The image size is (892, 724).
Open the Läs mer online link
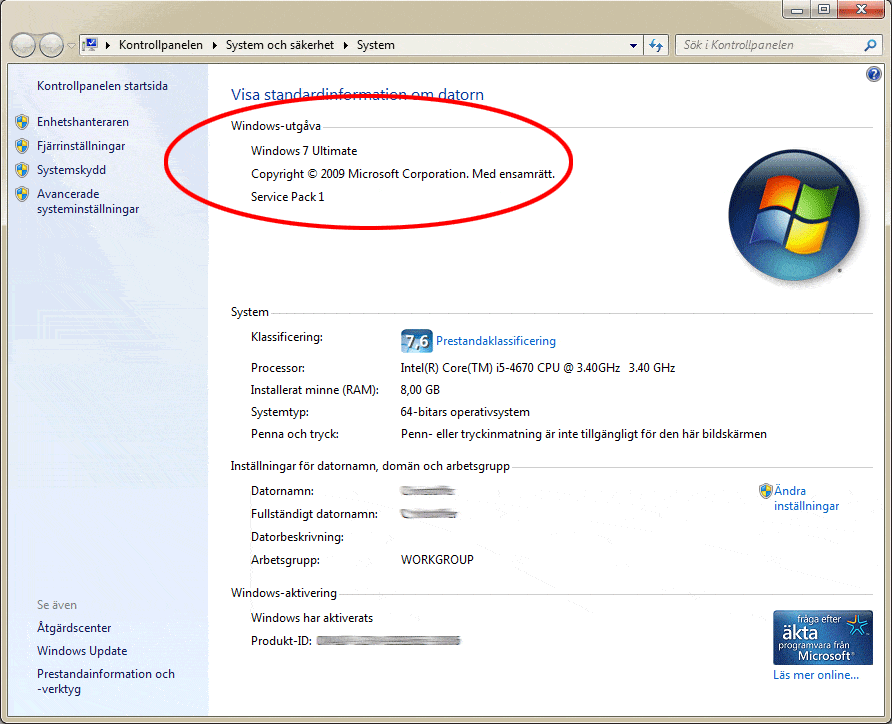(816, 675)
